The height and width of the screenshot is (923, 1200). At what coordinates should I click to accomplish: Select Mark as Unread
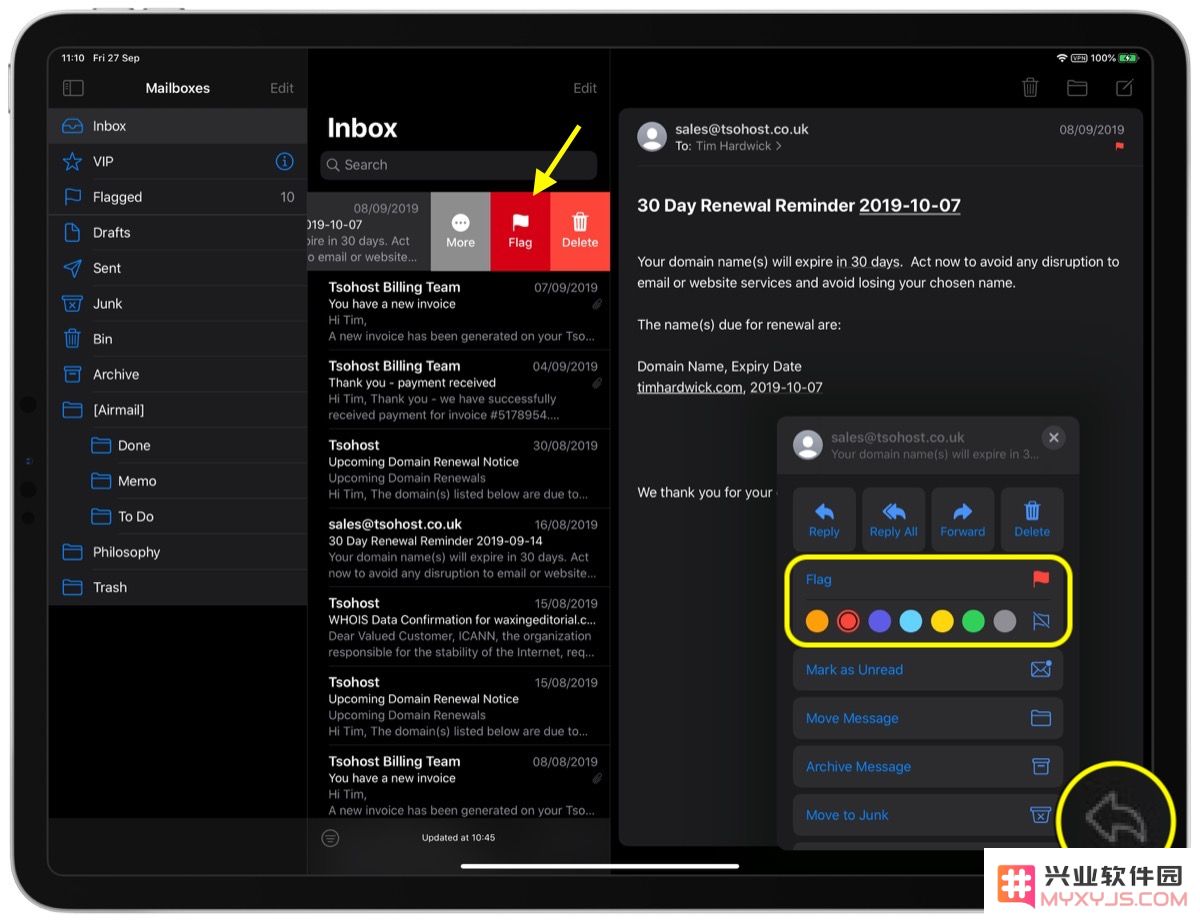pos(928,670)
